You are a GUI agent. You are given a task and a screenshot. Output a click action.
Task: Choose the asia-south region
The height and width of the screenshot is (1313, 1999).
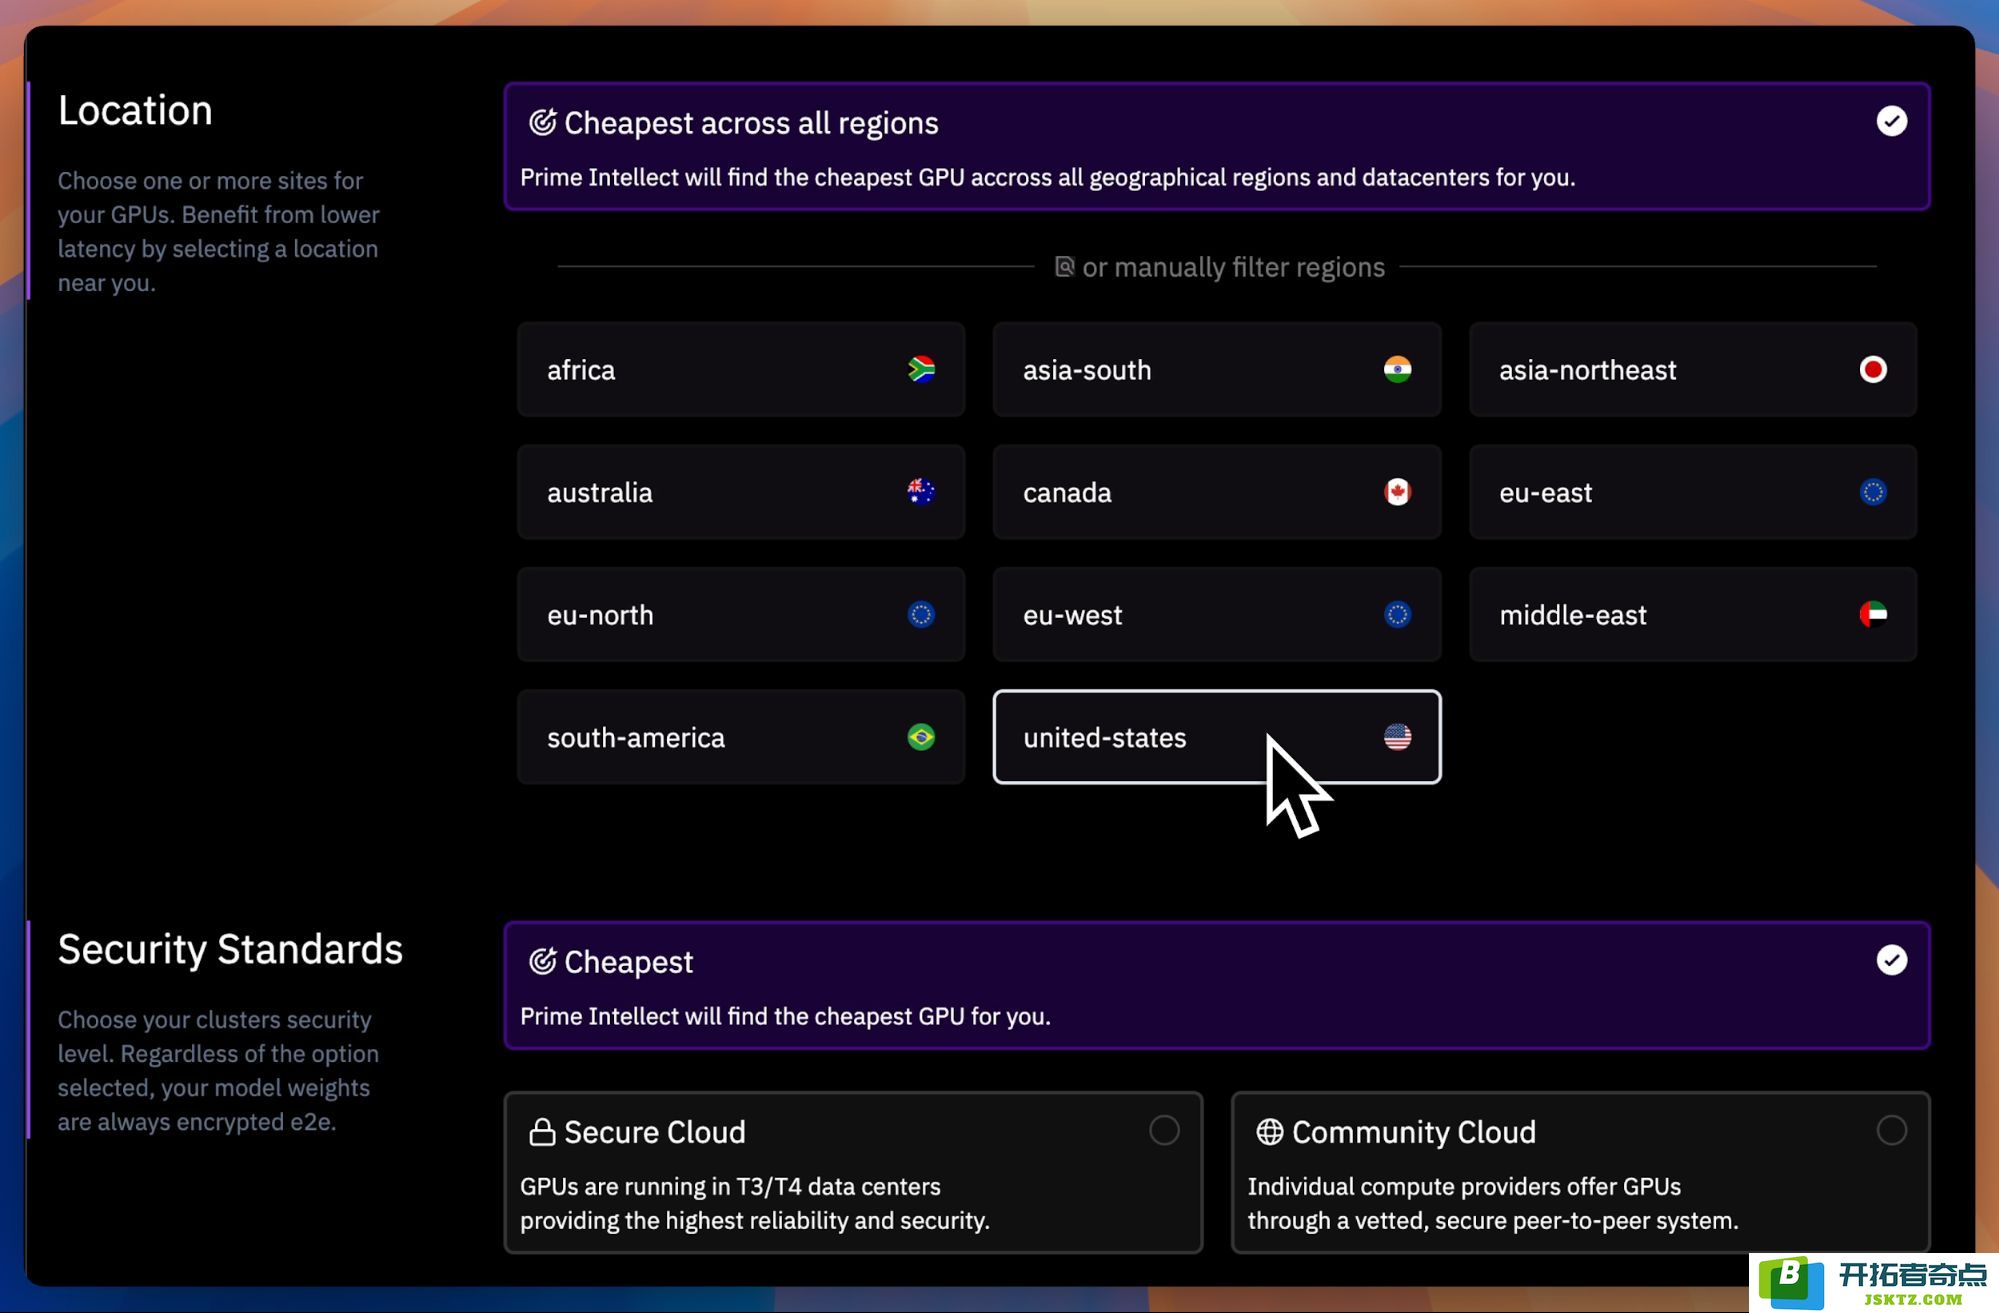[1217, 370]
